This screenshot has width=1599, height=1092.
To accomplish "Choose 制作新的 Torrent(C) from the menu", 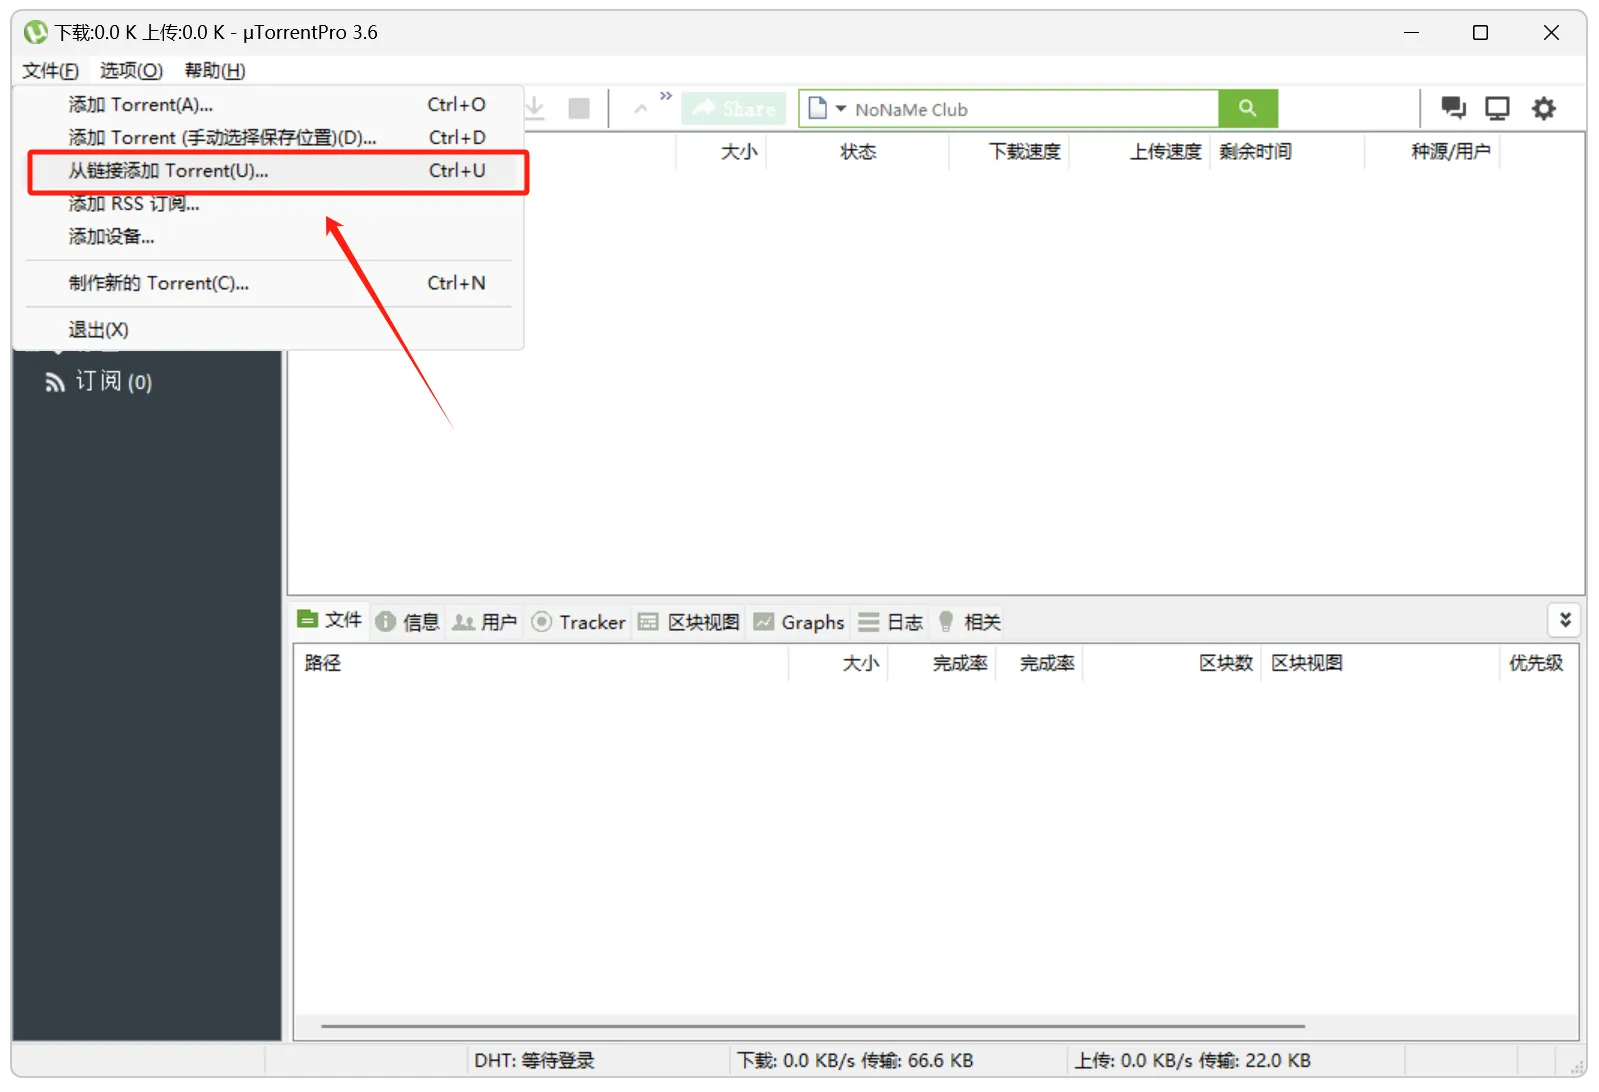I will (x=158, y=283).
